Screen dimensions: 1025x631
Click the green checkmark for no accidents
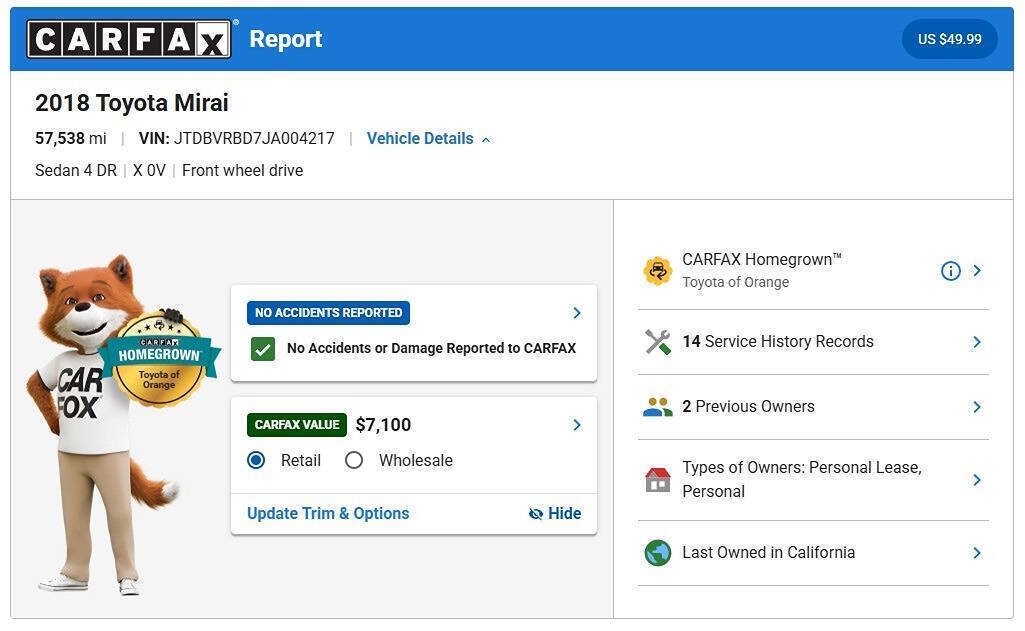pyautogui.click(x=263, y=349)
